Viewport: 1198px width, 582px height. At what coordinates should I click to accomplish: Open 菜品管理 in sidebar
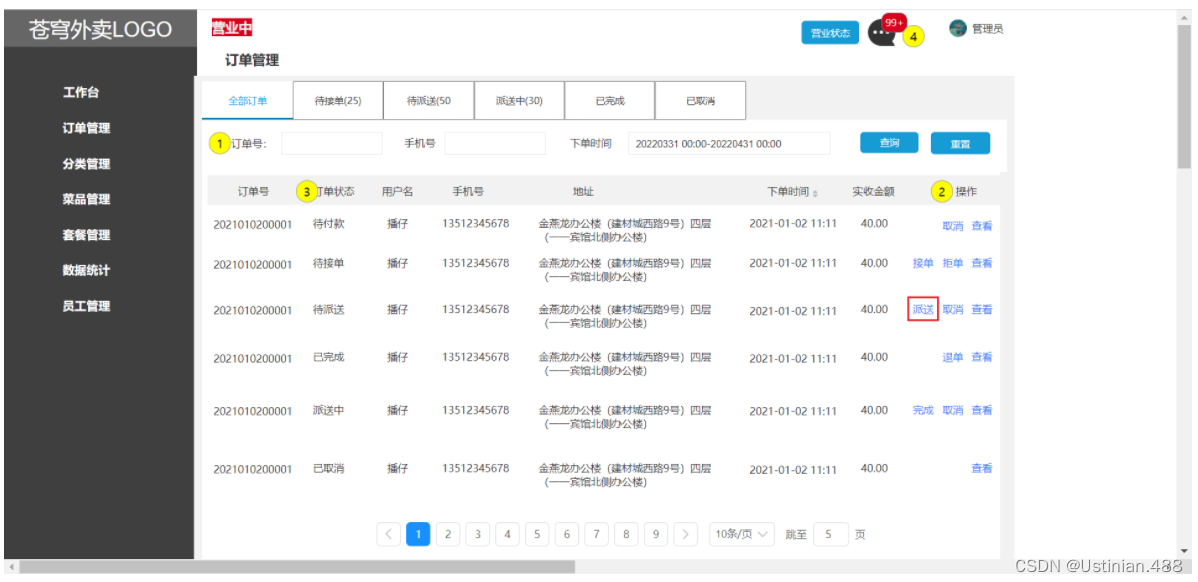(x=86, y=199)
